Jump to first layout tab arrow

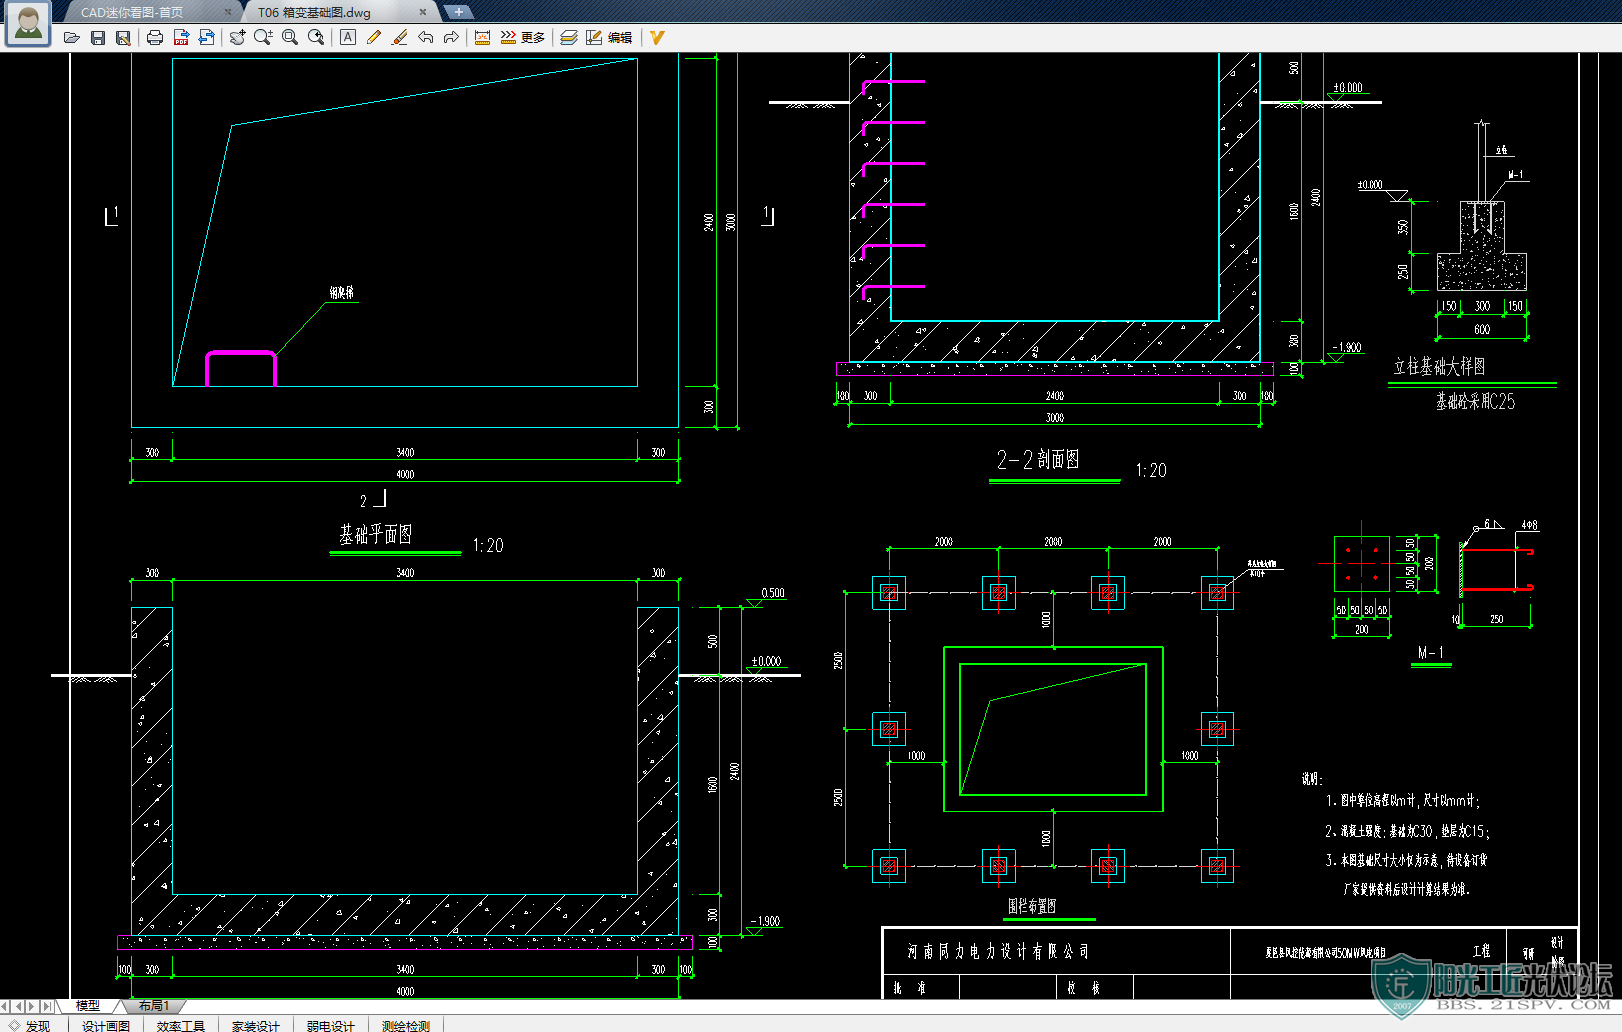[x=6, y=1005]
